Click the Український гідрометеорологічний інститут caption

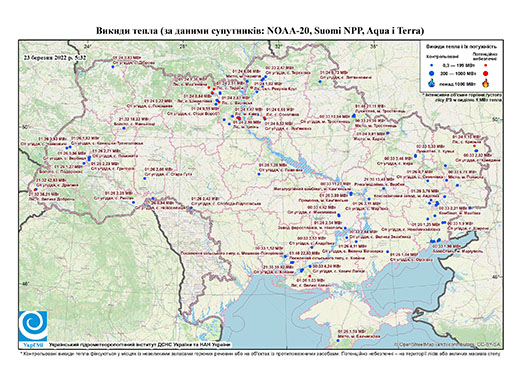139,345
